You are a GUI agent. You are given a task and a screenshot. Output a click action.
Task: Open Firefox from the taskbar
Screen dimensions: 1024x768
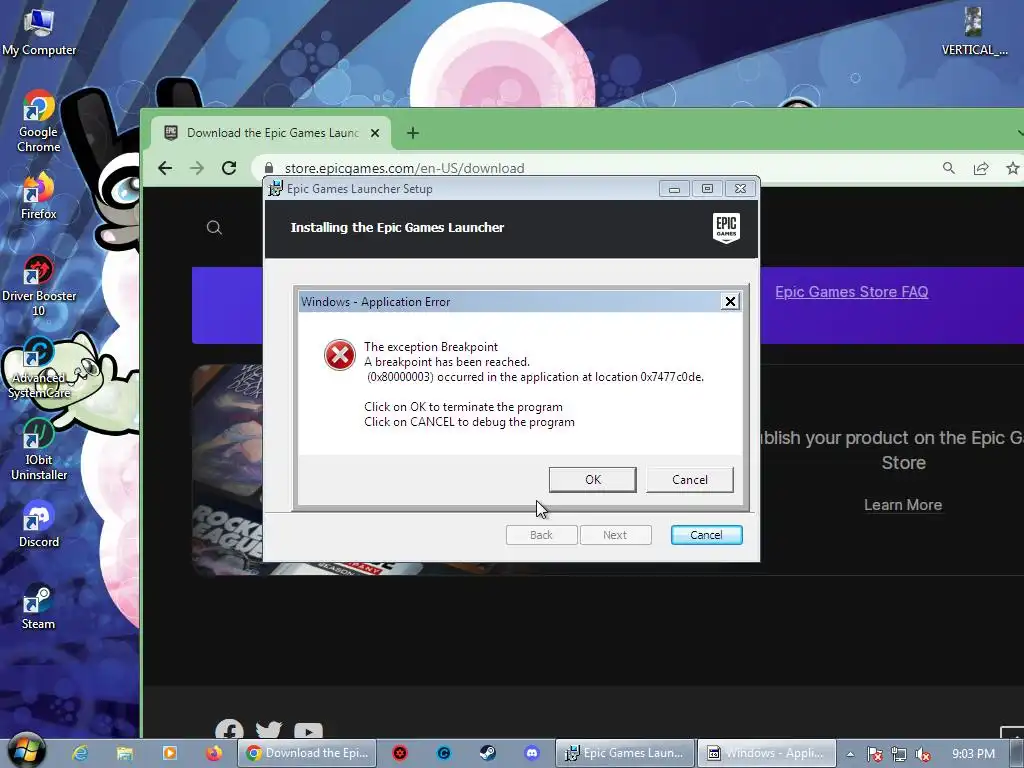click(214, 753)
